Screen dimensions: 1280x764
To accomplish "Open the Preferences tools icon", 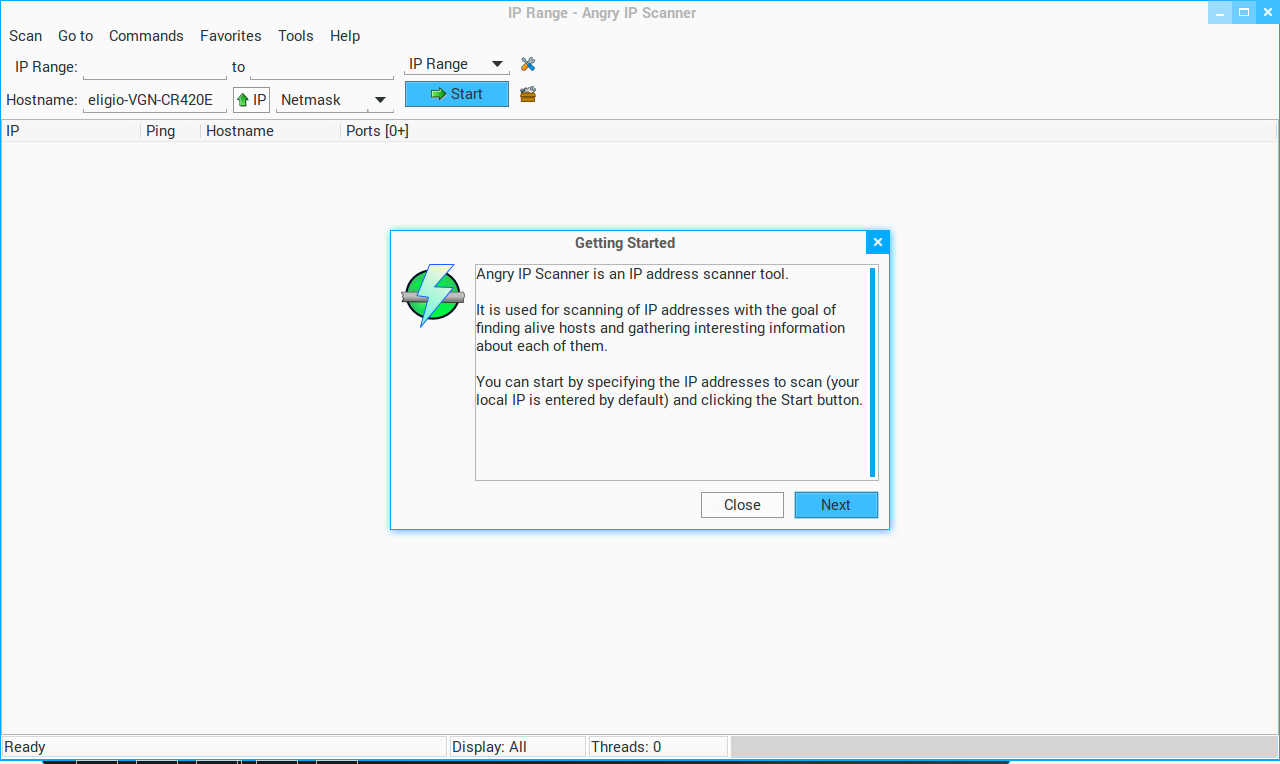I will [528, 64].
